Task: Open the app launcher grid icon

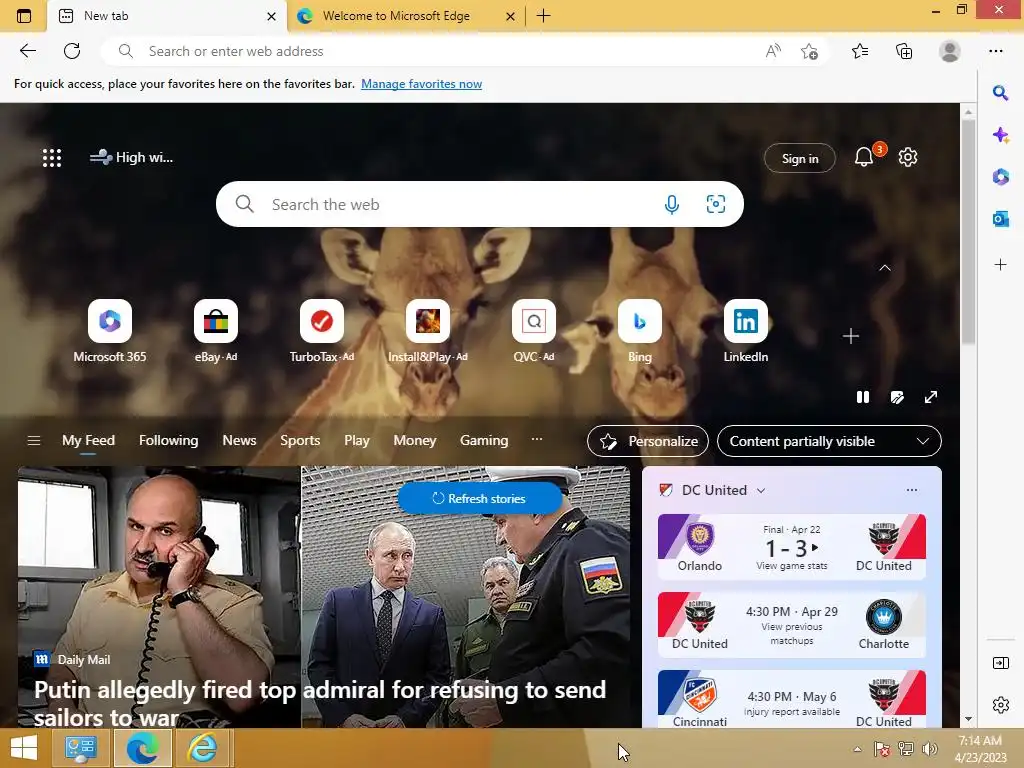Action: coord(52,157)
